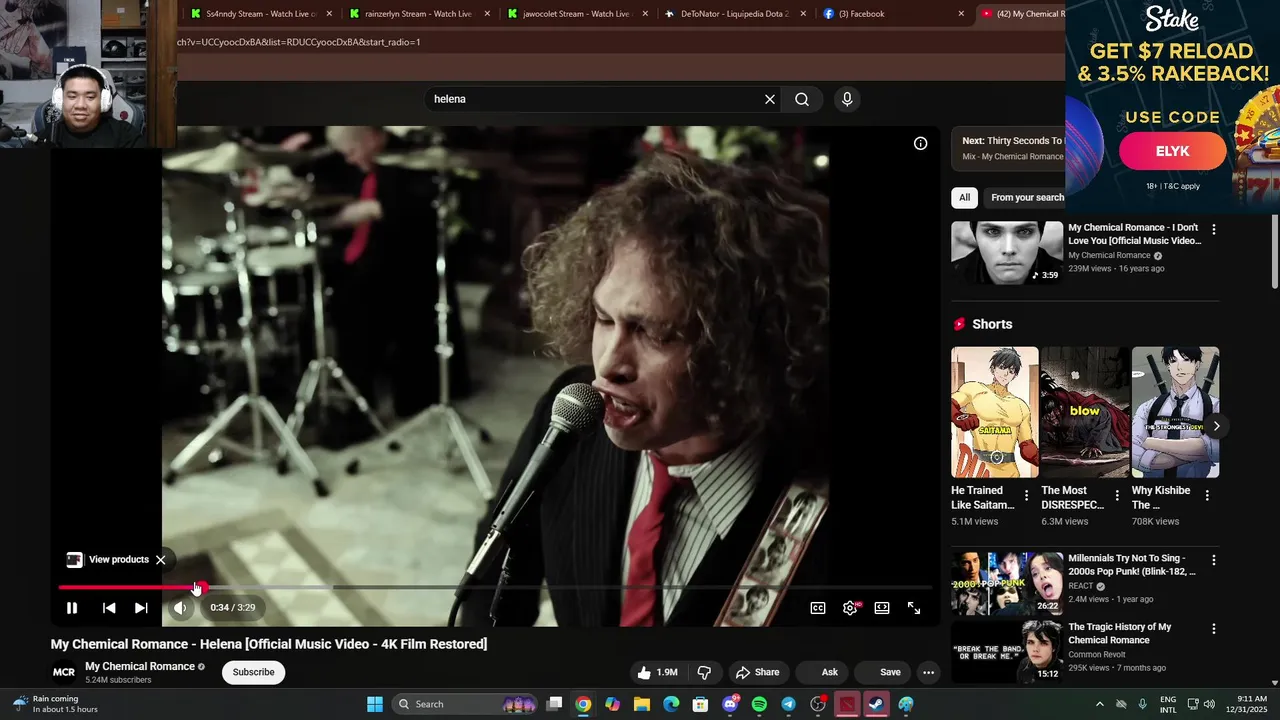Open Windows Start menu
This screenshot has width=1280, height=720.
point(375,704)
